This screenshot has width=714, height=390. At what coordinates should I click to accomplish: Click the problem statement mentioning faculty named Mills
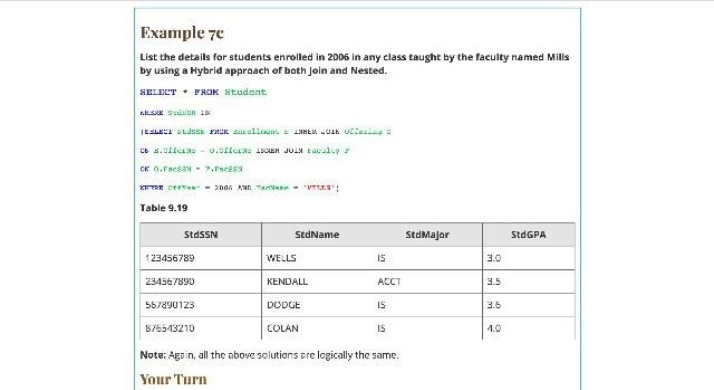tap(355, 64)
